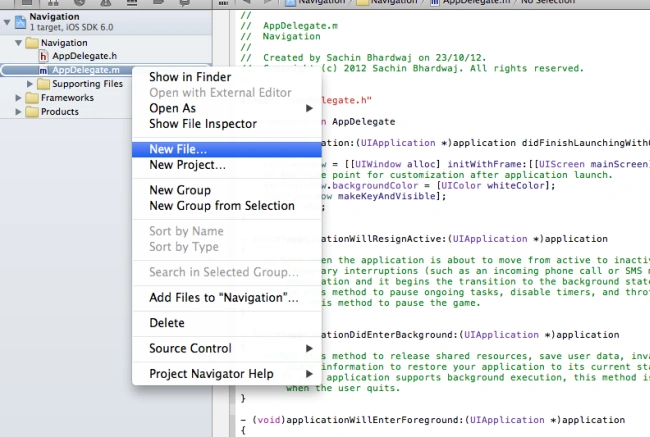Choose Add Files to "Navigation"…
The image size is (650, 437).
(x=227, y=298)
